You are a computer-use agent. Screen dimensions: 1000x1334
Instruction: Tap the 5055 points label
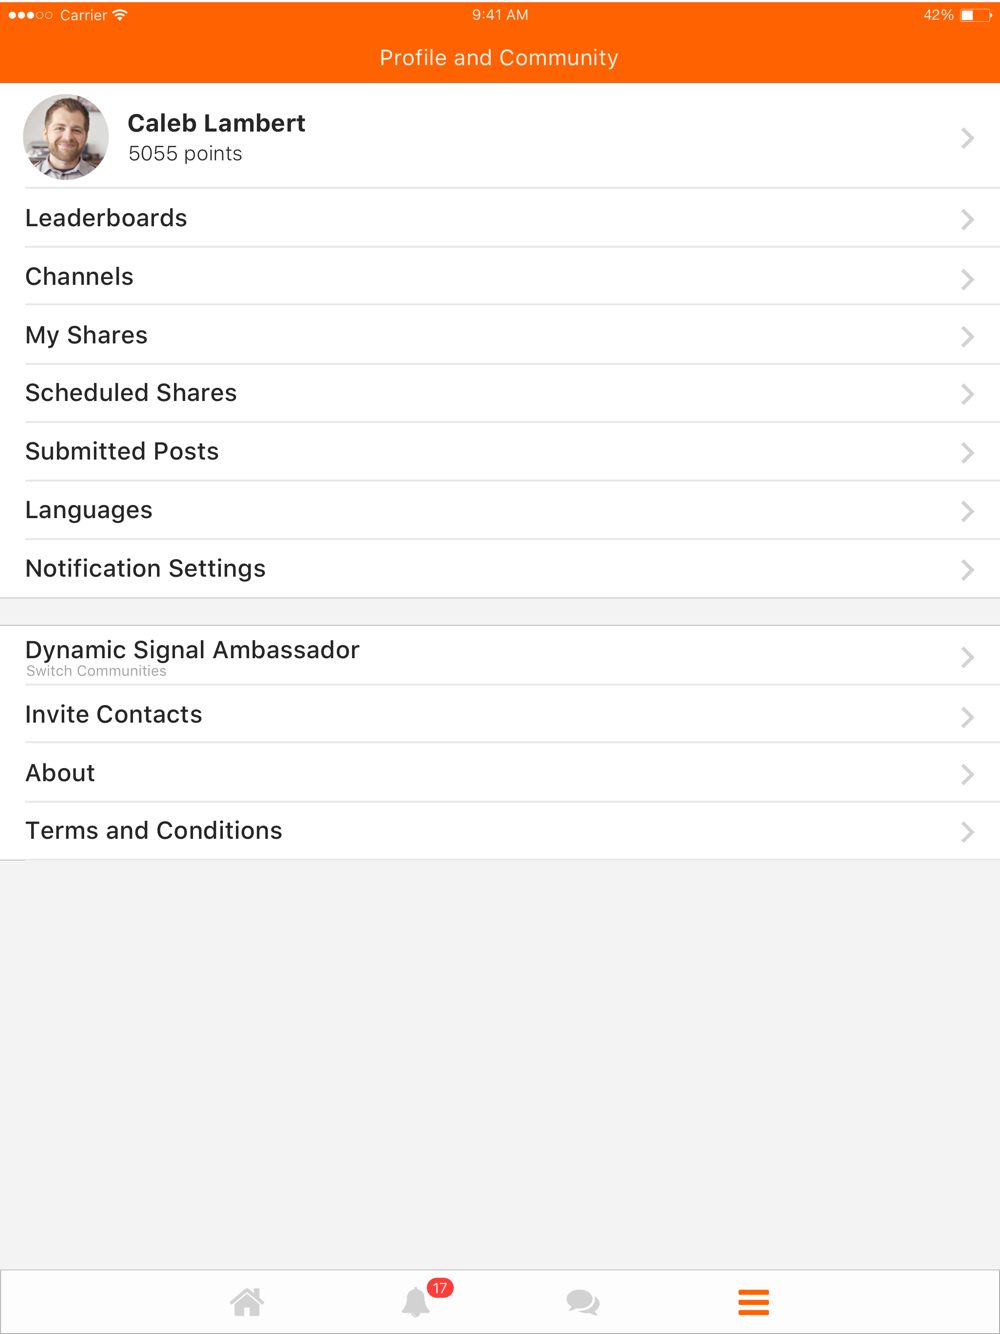click(185, 153)
